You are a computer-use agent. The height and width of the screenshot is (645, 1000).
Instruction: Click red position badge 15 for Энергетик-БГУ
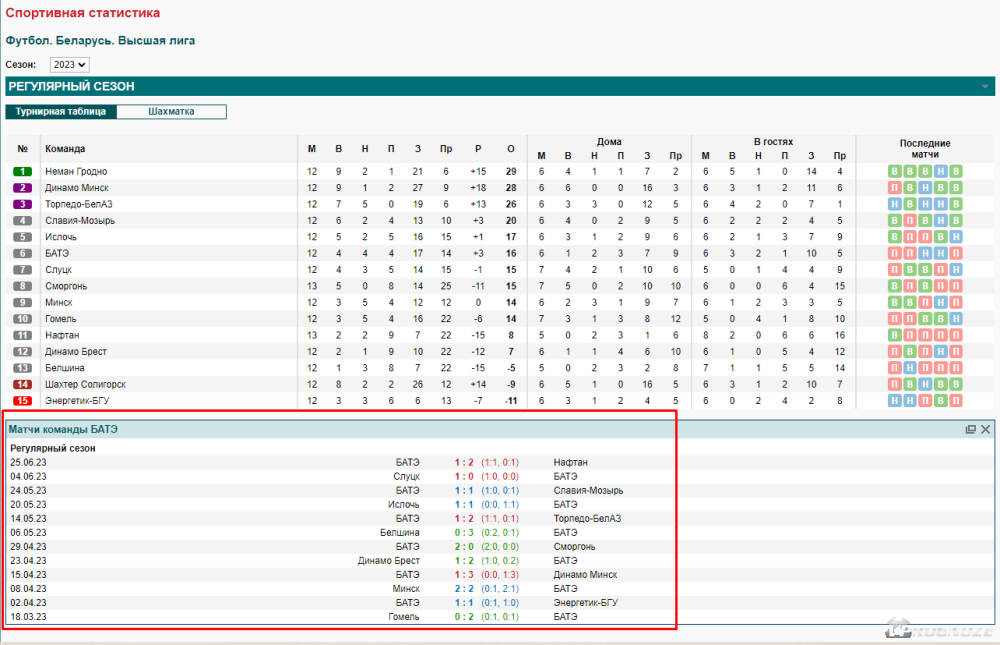(23, 401)
